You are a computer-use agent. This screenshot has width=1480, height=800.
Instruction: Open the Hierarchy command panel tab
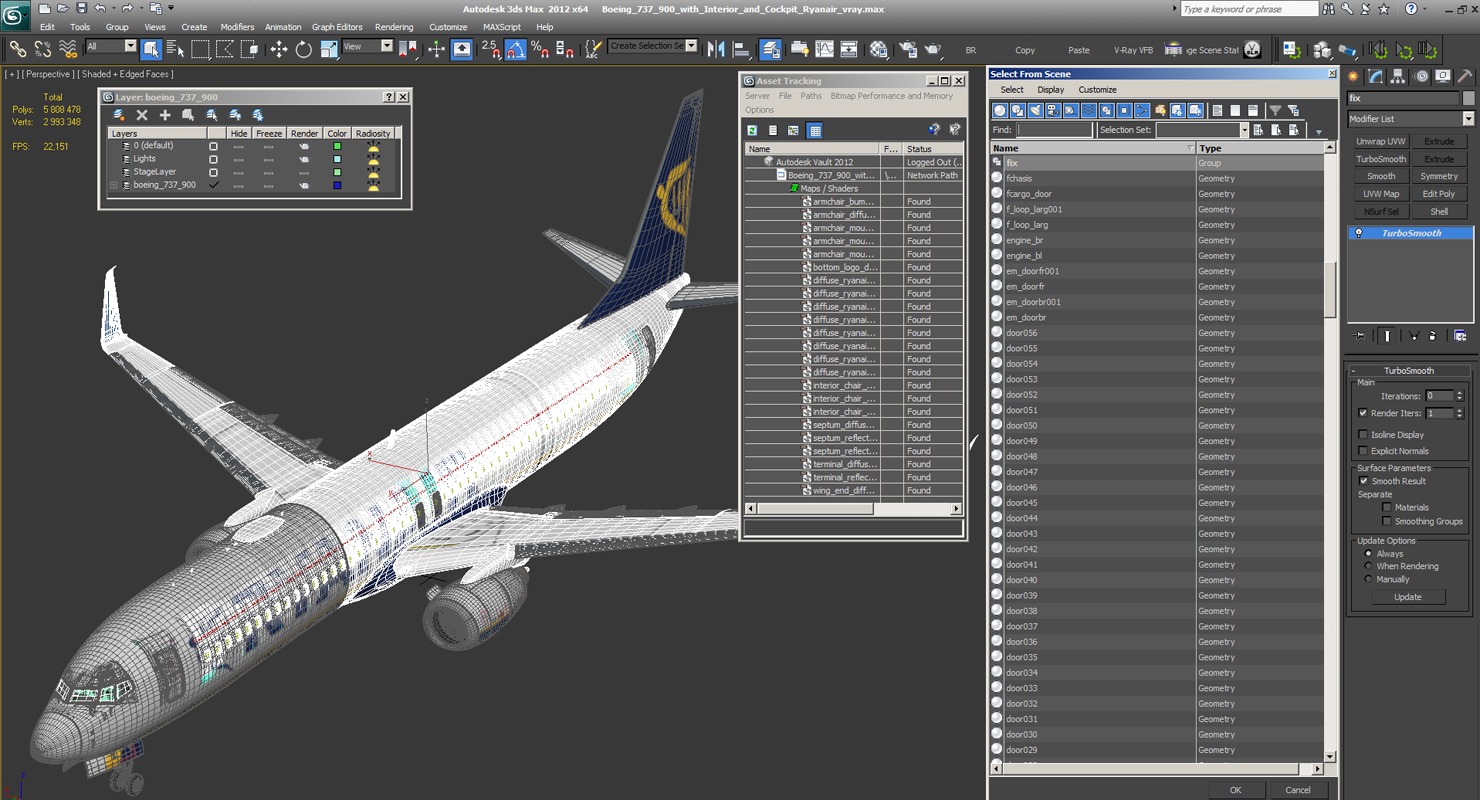click(1398, 76)
